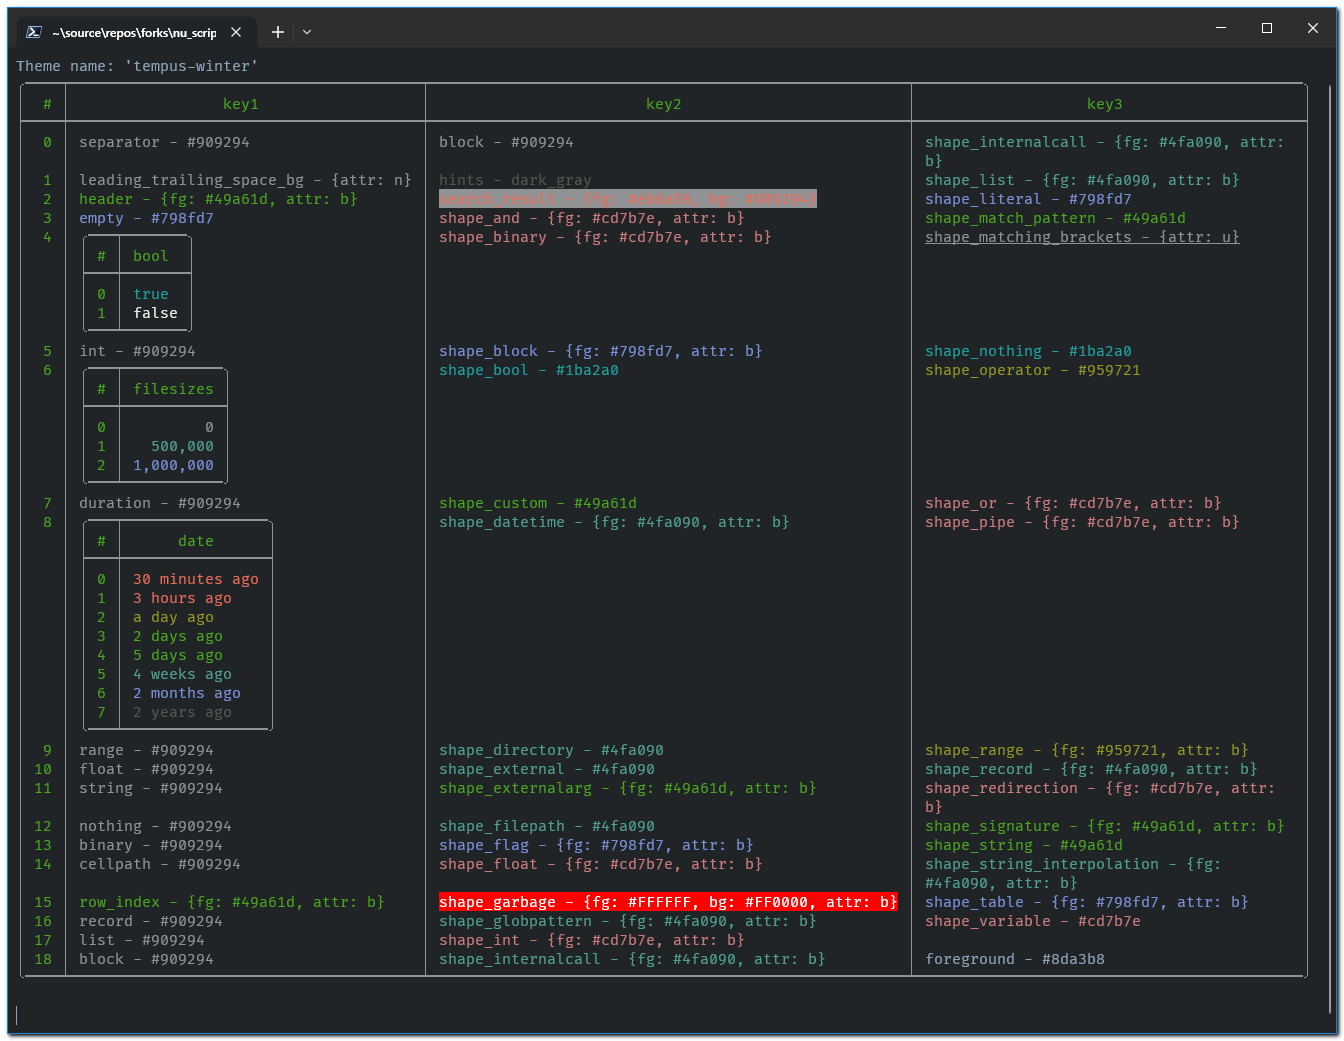
Task: Maximize the terminal window
Action: [1267, 28]
